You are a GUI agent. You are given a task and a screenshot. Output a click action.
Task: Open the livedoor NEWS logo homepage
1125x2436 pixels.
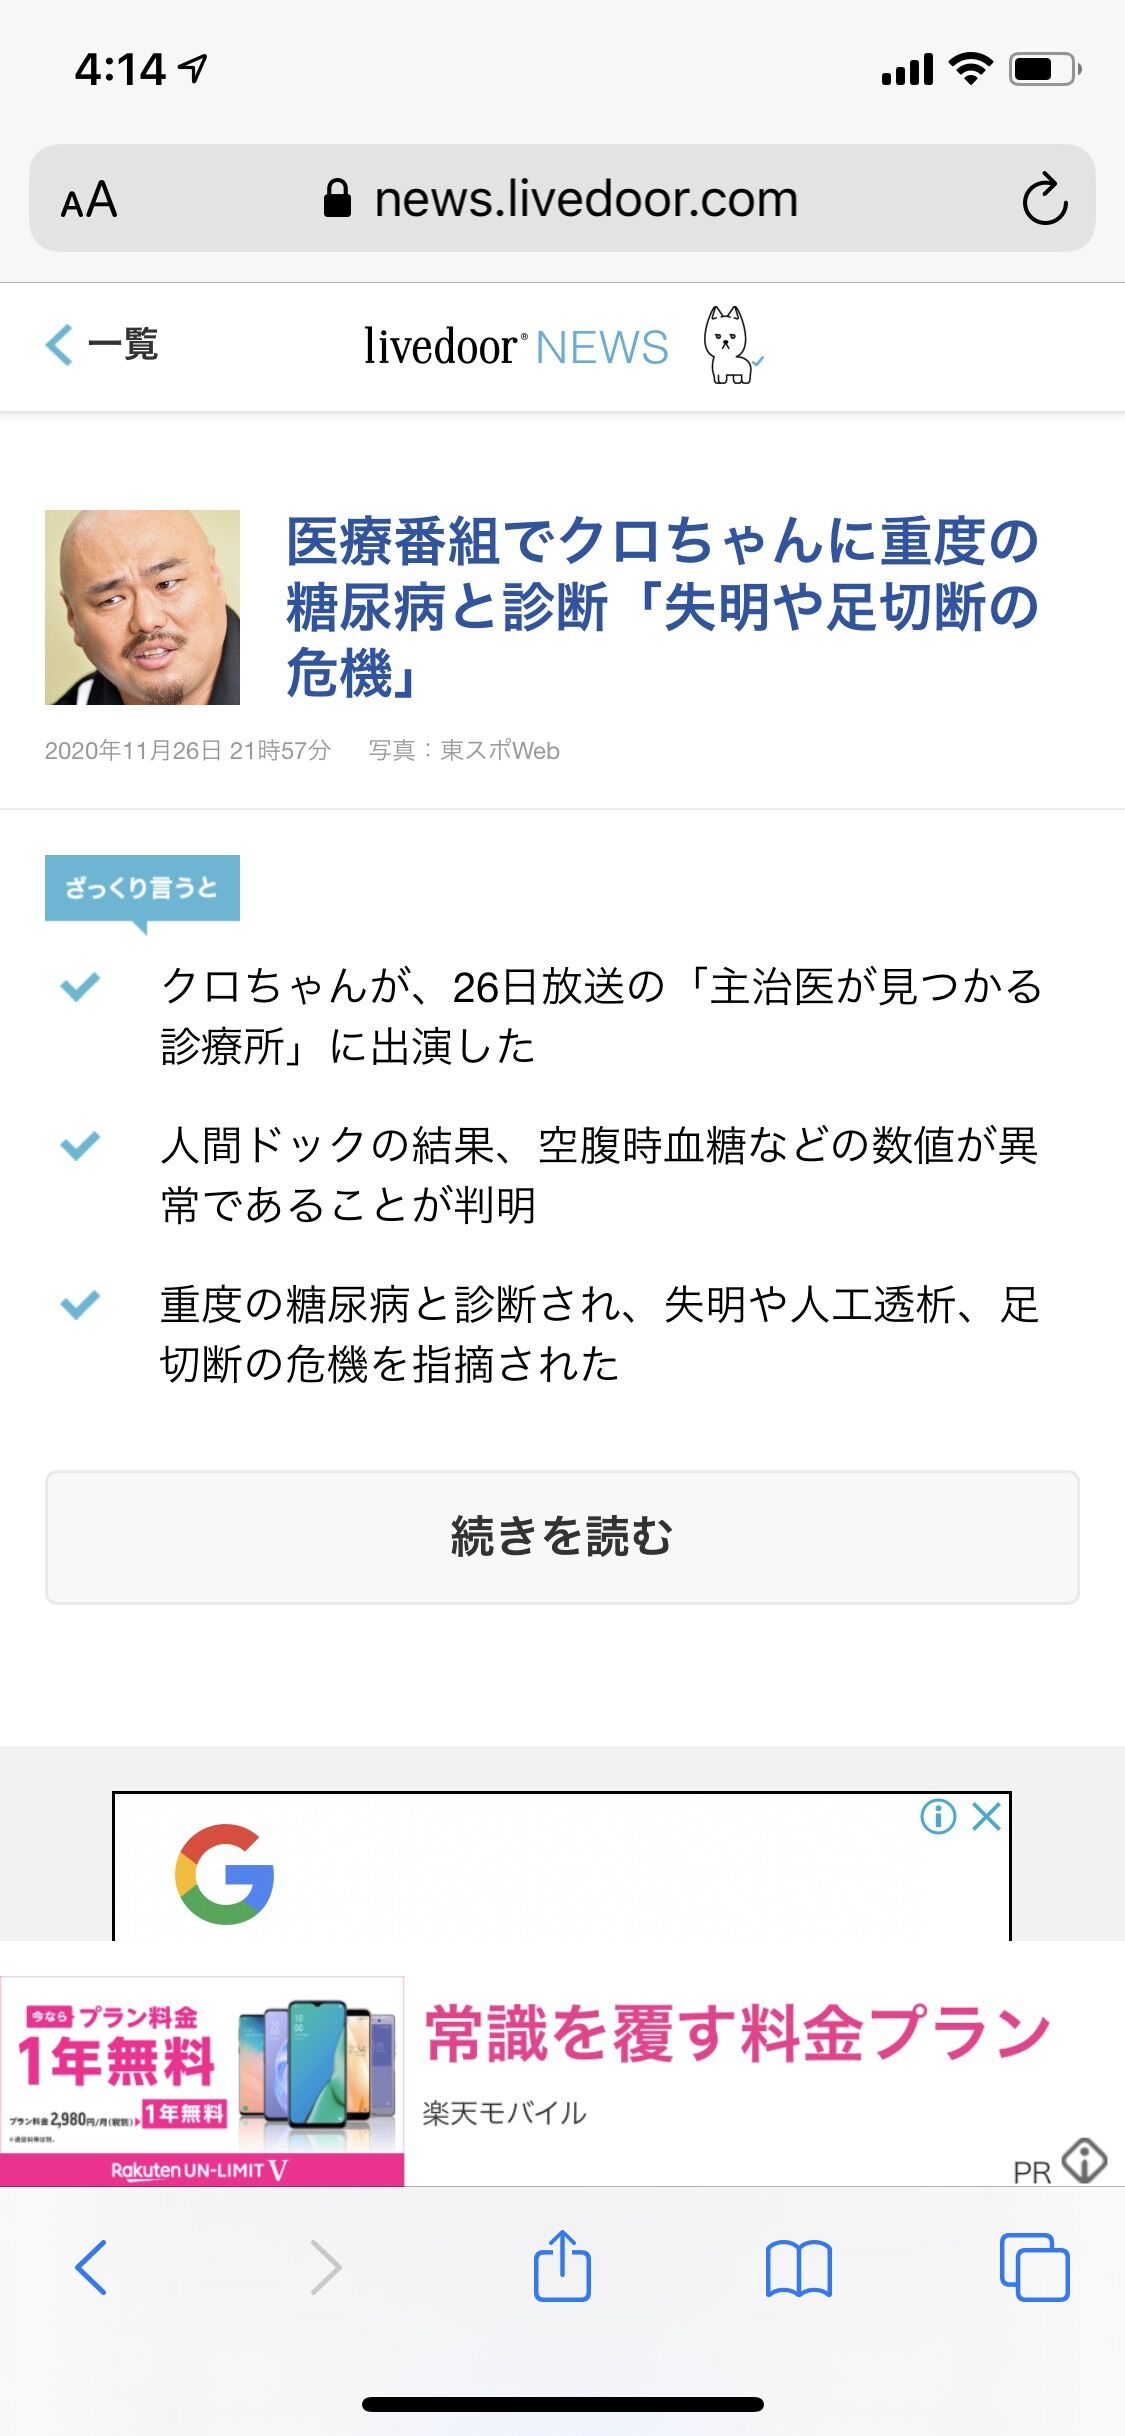click(x=516, y=347)
